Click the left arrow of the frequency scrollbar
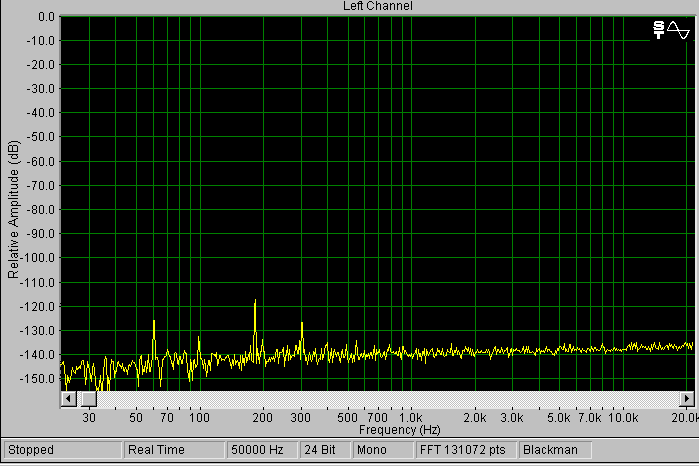This screenshot has width=699, height=466. (69, 398)
